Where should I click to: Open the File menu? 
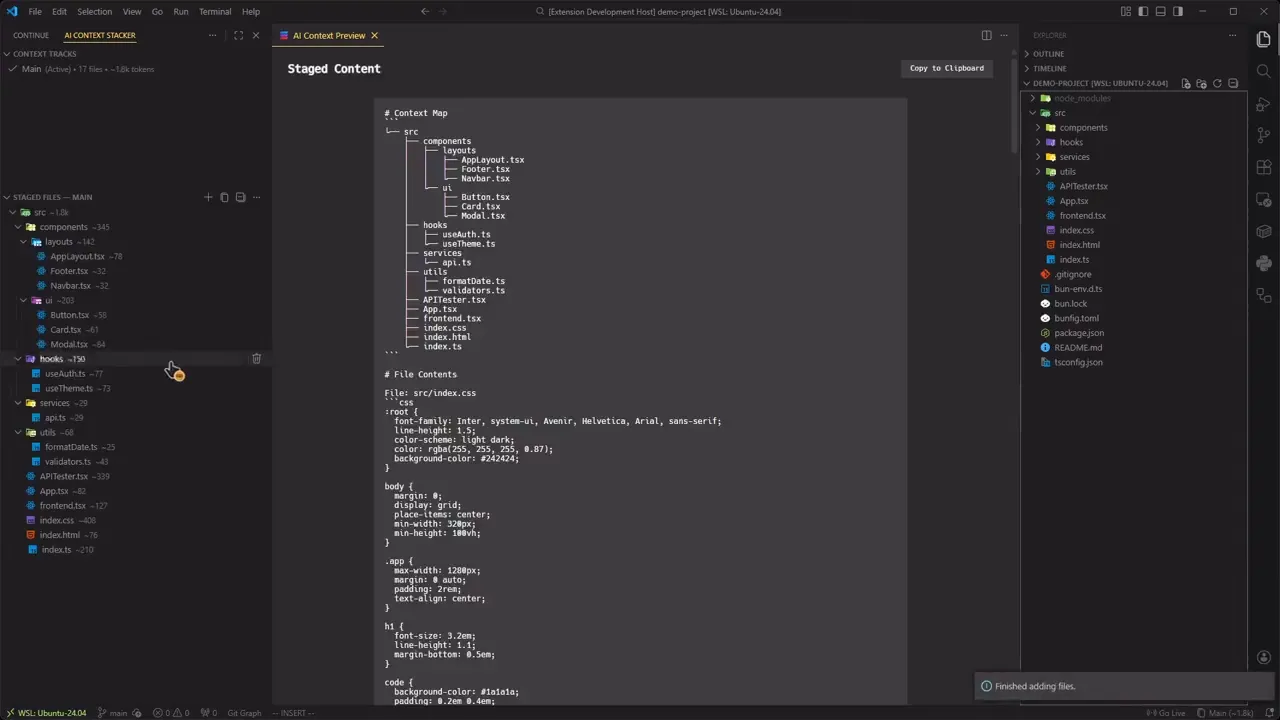pos(35,11)
